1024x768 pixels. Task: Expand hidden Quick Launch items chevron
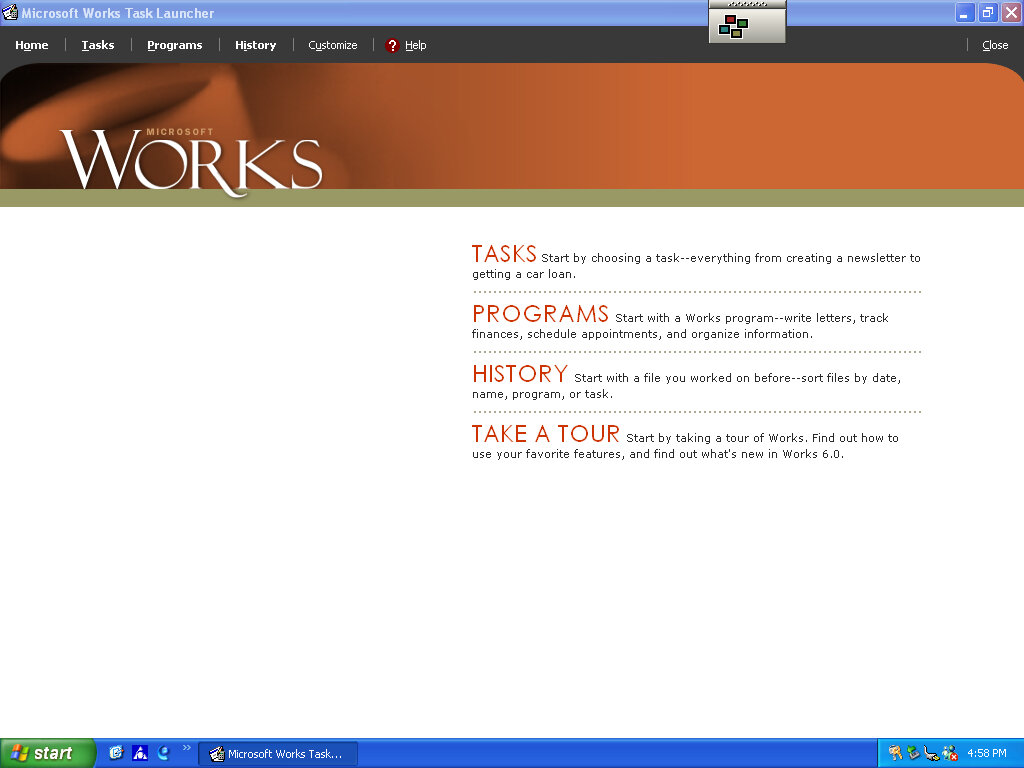(x=186, y=748)
